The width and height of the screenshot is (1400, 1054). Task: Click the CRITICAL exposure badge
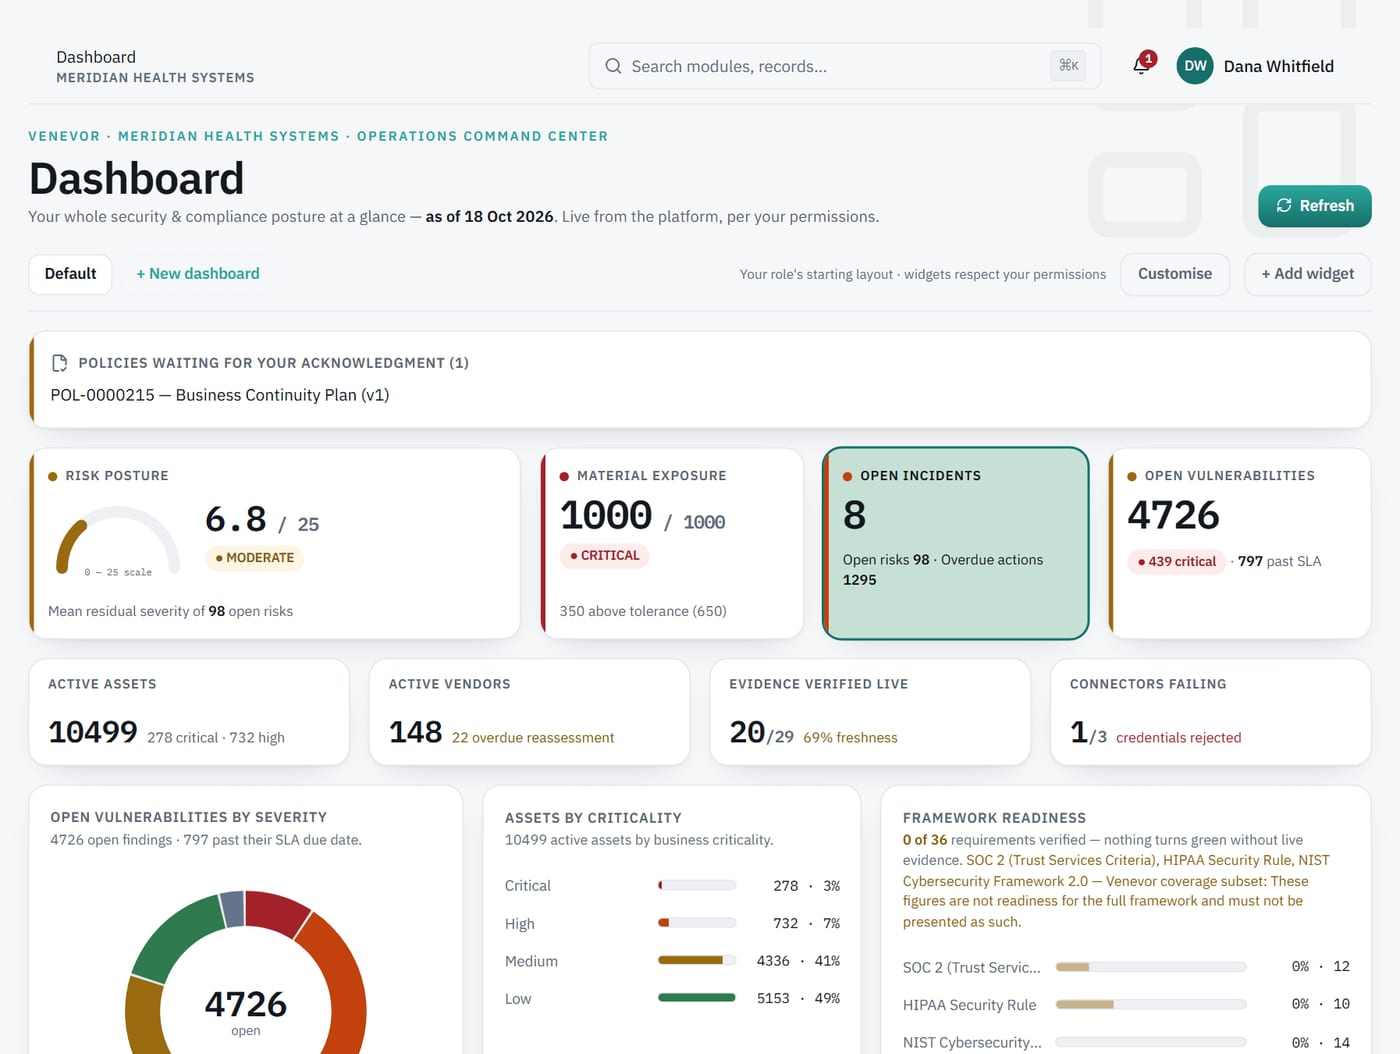[605, 556]
